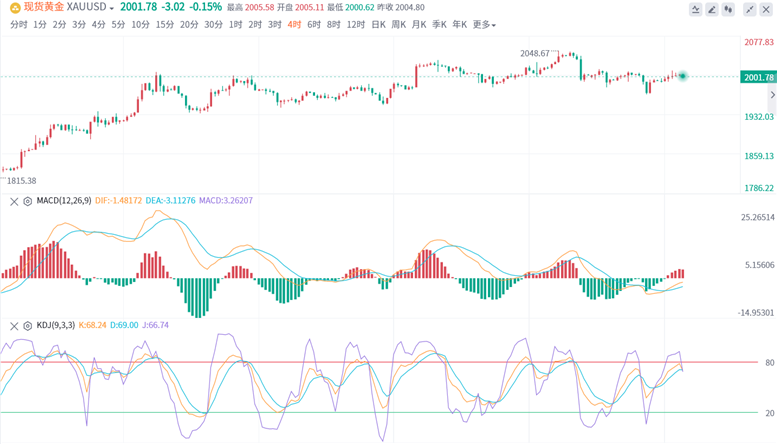777x444 pixels.
Task: Click the 2048.67 high price annotation
Action: point(535,53)
